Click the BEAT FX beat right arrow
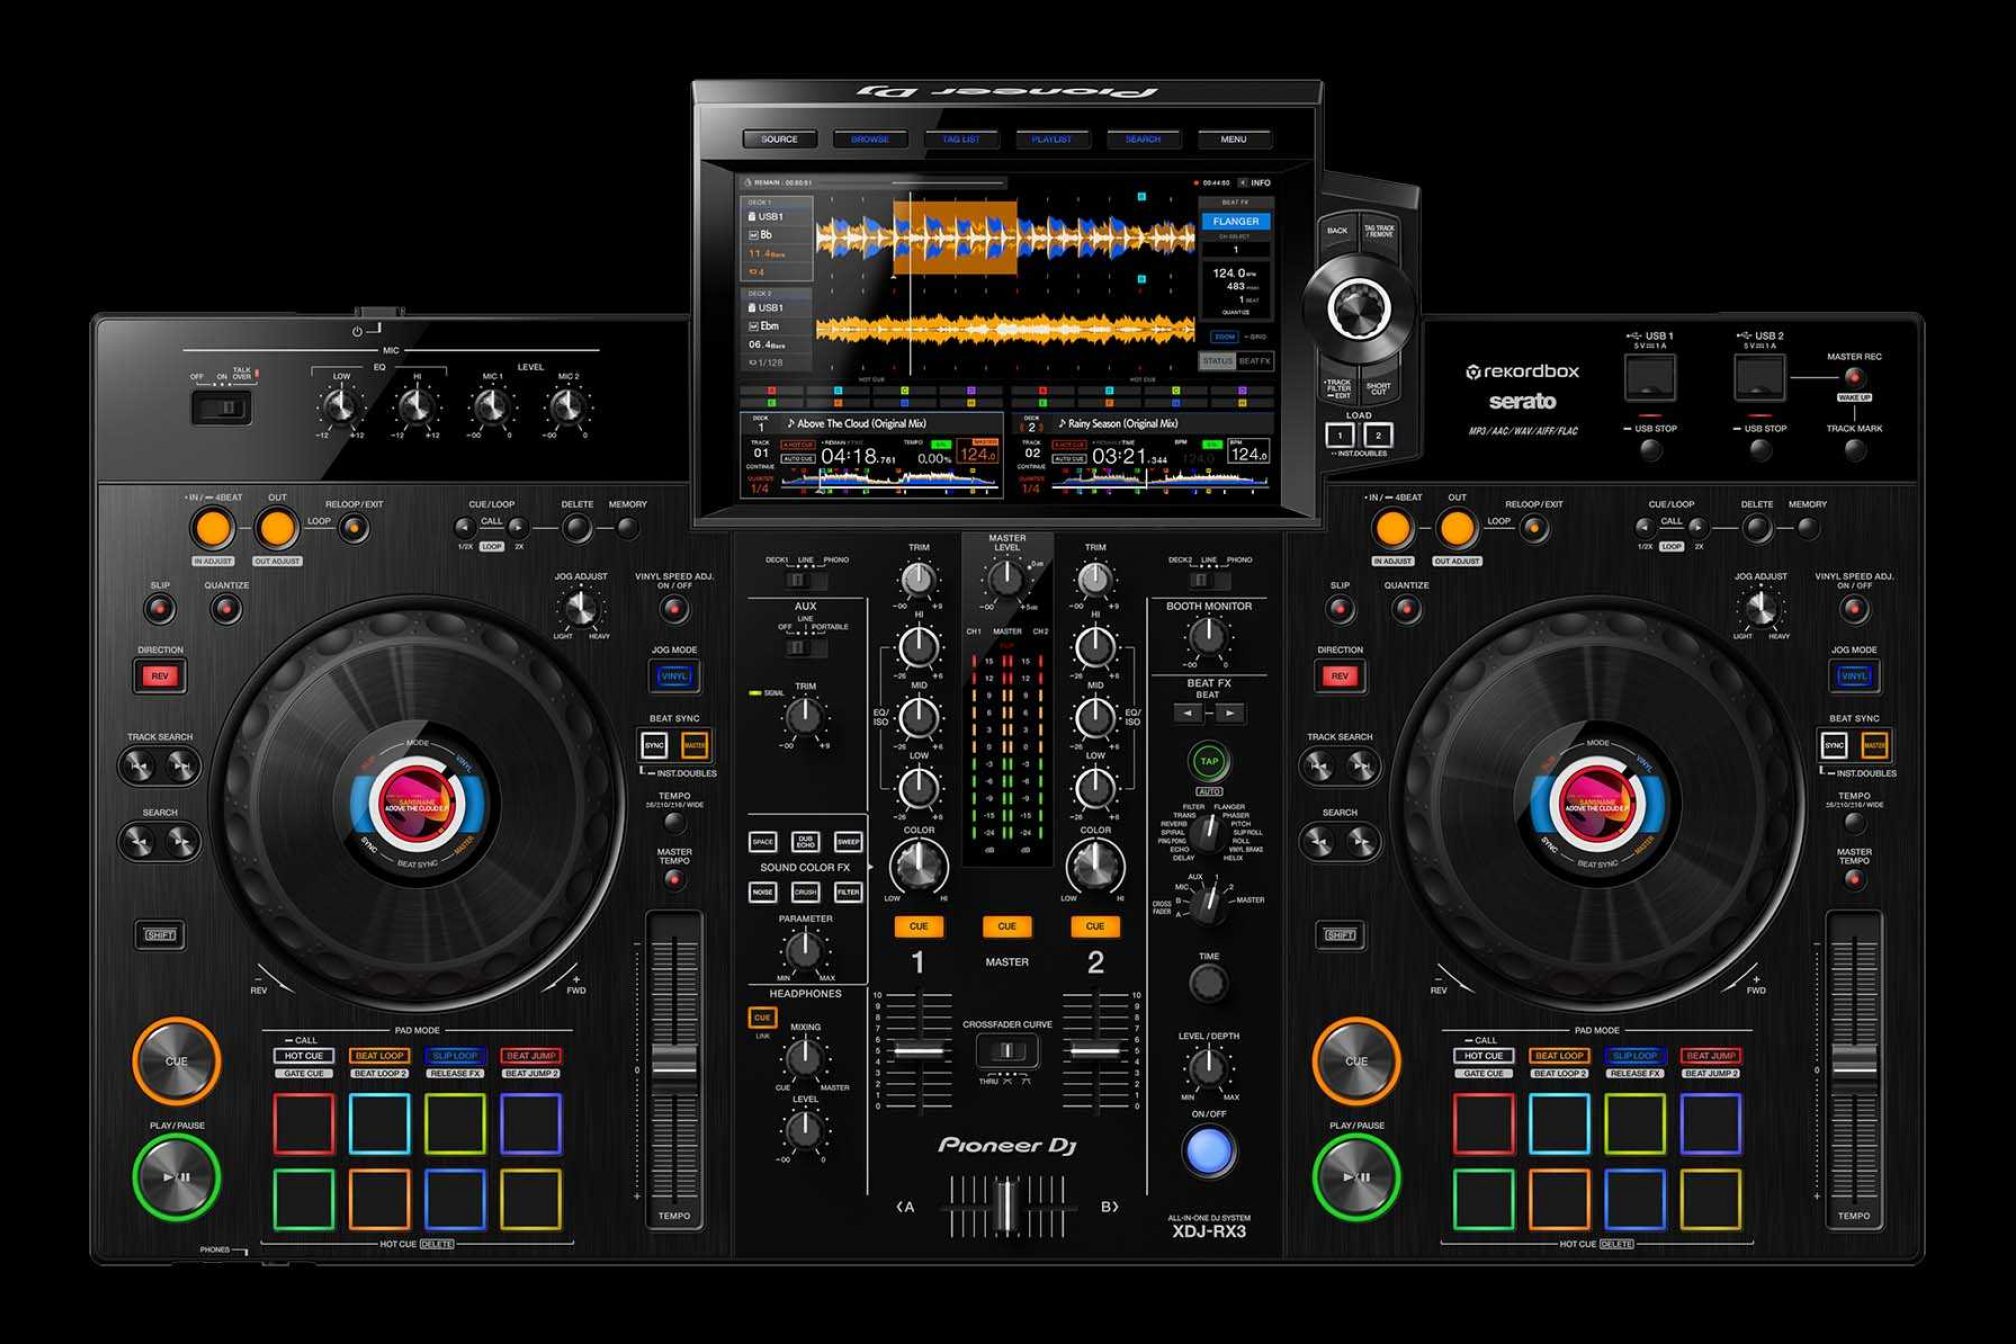Screen dimensions: 2016x1344 pos(1231,713)
